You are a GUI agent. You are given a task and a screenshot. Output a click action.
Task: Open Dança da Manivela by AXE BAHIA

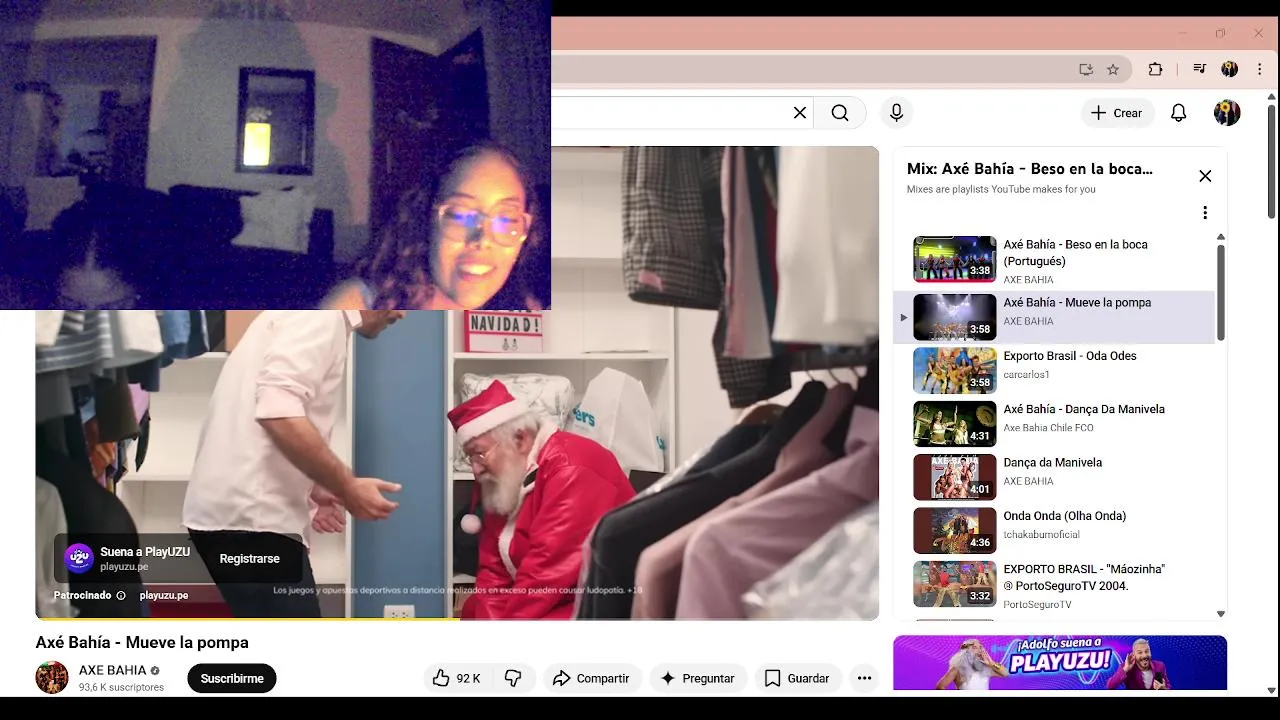1054,477
